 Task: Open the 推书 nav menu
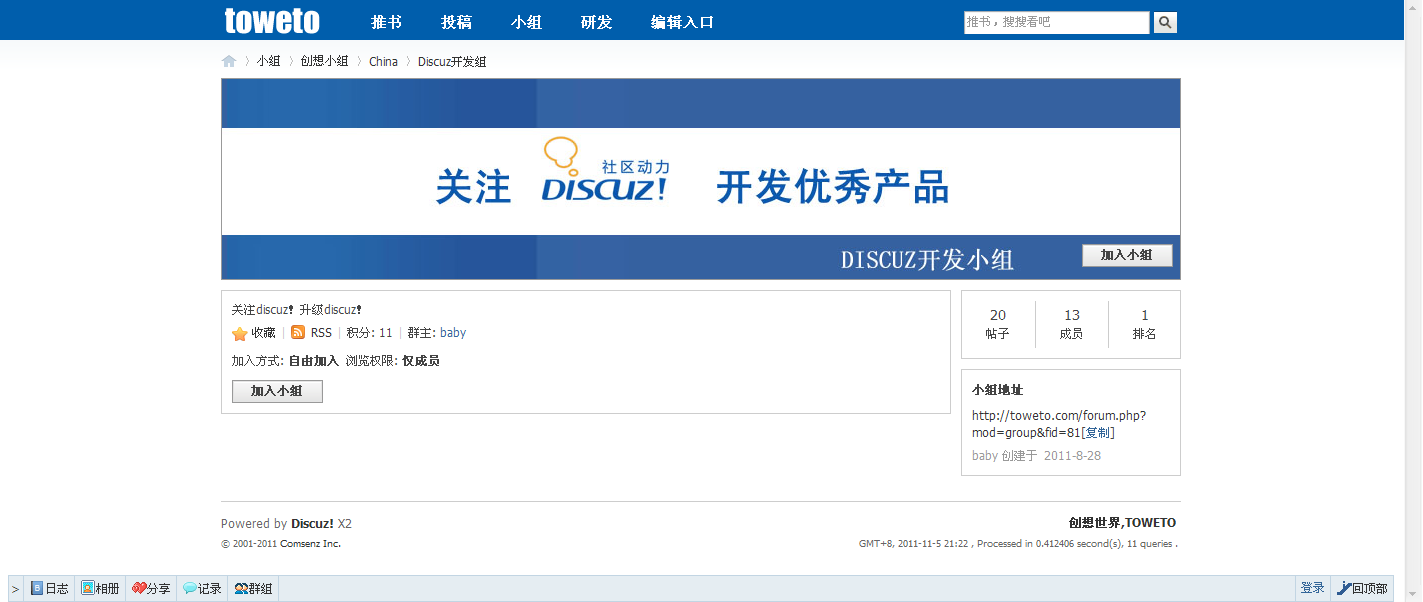(386, 22)
